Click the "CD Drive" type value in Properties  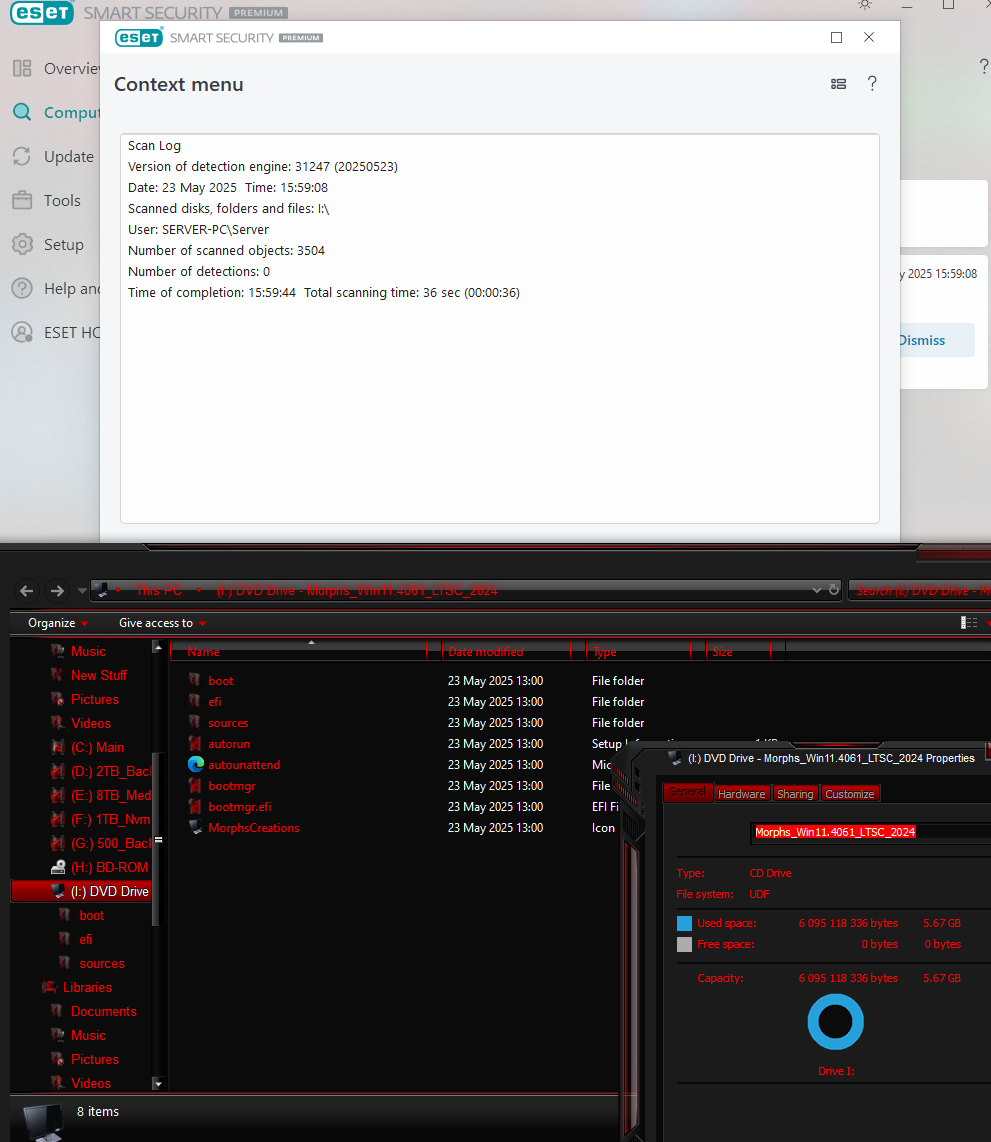coord(770,873)
